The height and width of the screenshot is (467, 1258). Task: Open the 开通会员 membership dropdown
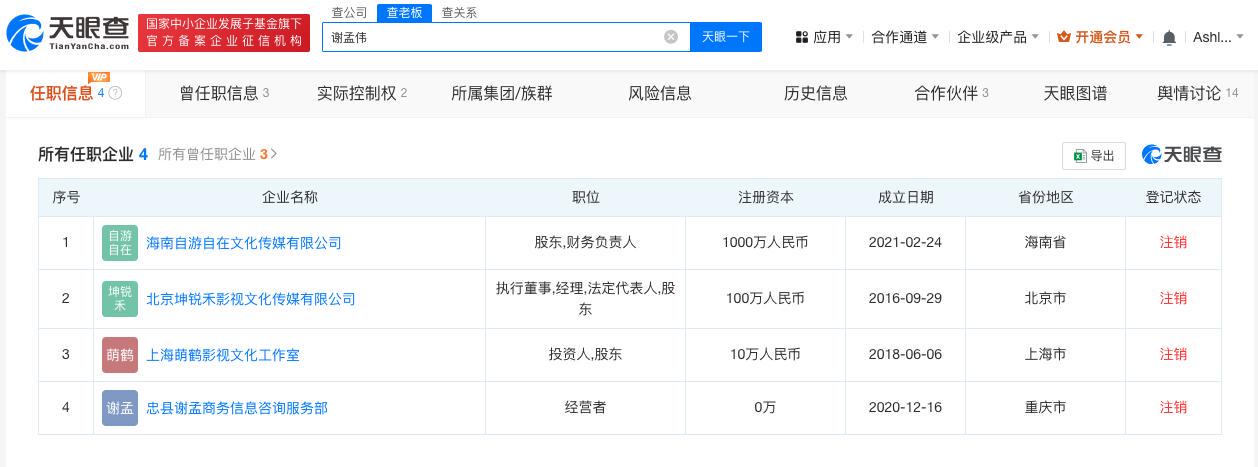coord(1100,37)
